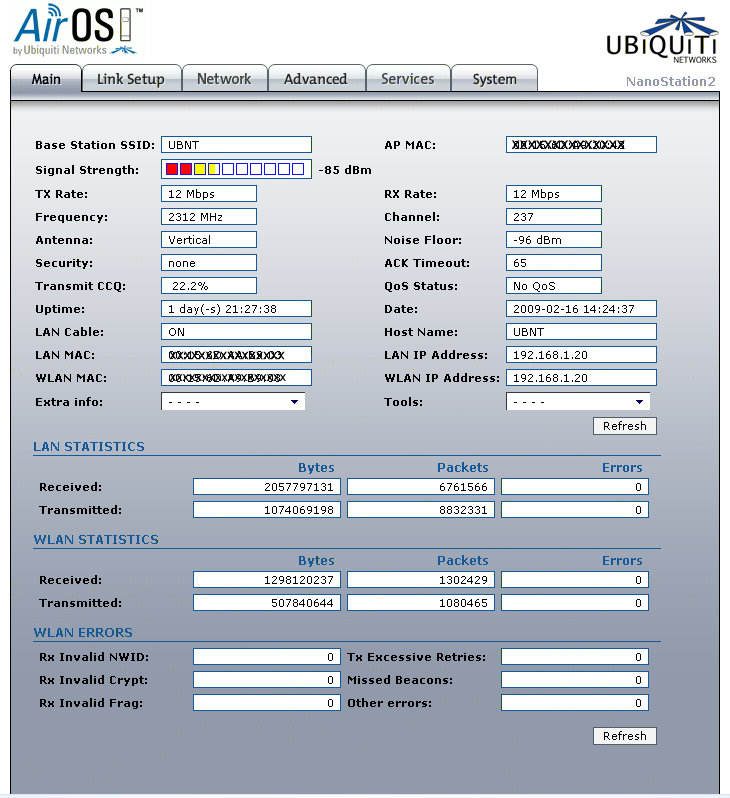Click WLAN received bytes 1298120237
Screen dimensions: 730x798
[267, 580]
